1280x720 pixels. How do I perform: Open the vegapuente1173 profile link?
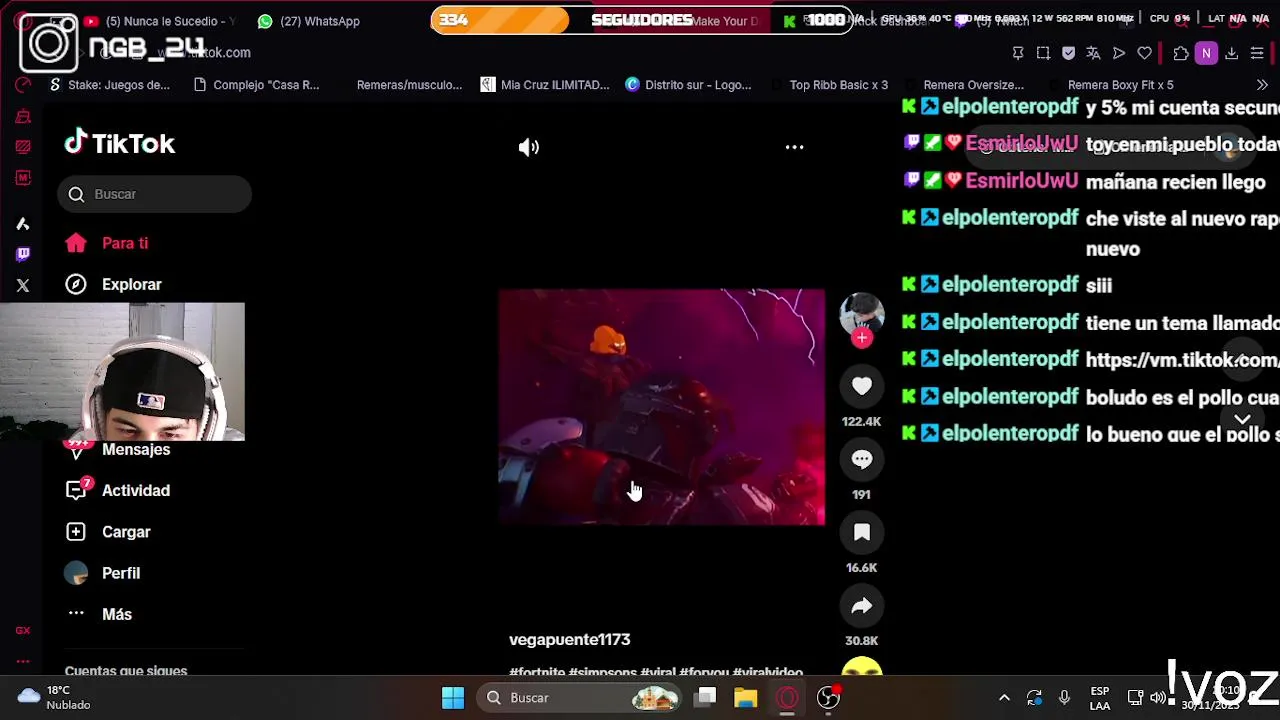point(569,639)
